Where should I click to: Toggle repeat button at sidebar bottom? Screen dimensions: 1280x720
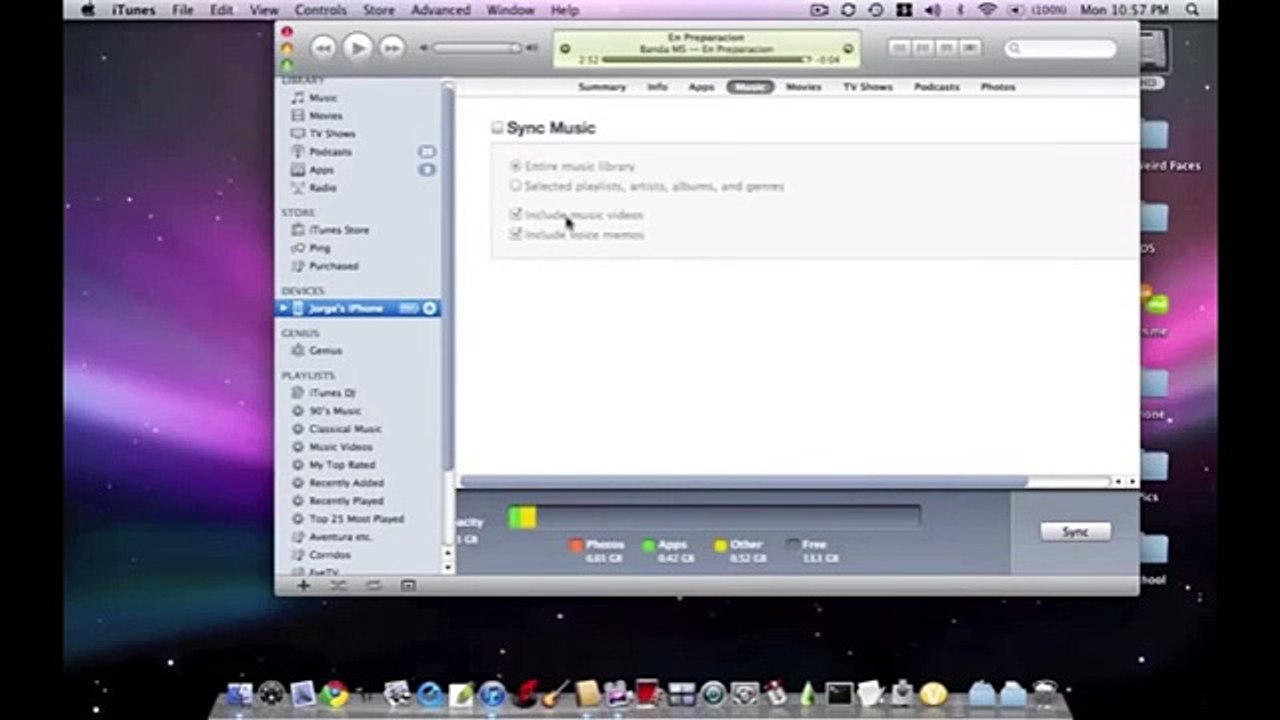[x=373, y=585]
